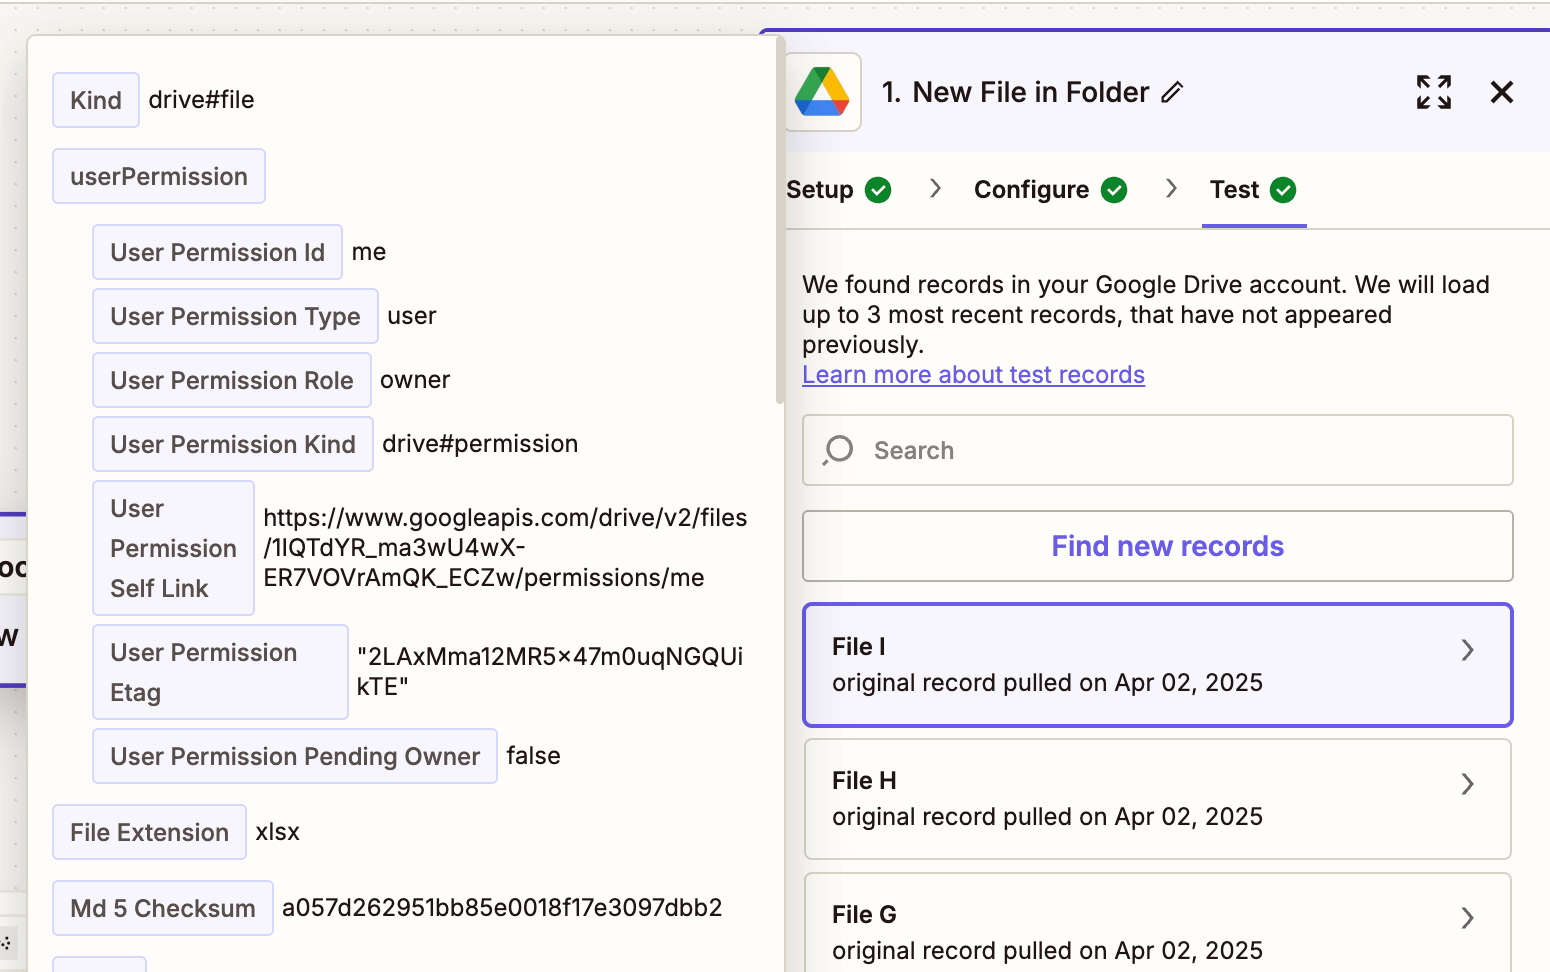This screenshot has width=1550, height=972.
Task: Expand the File I record details
Action: (x=1467, y=650)
